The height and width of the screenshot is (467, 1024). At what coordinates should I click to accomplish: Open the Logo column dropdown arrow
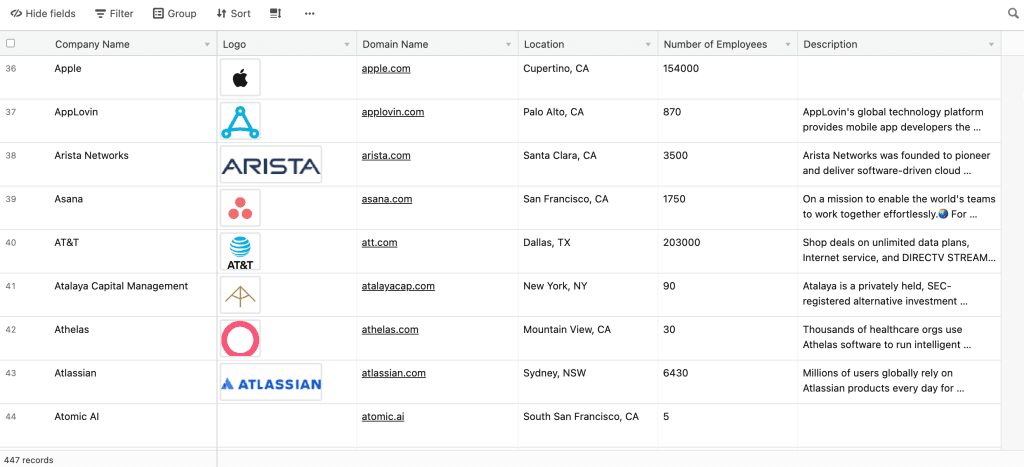coord(347,44)
